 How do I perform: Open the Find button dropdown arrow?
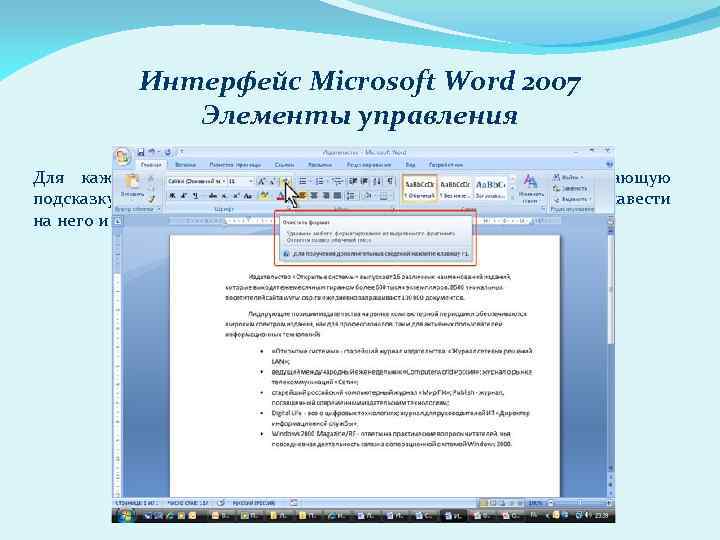point(582,177)
